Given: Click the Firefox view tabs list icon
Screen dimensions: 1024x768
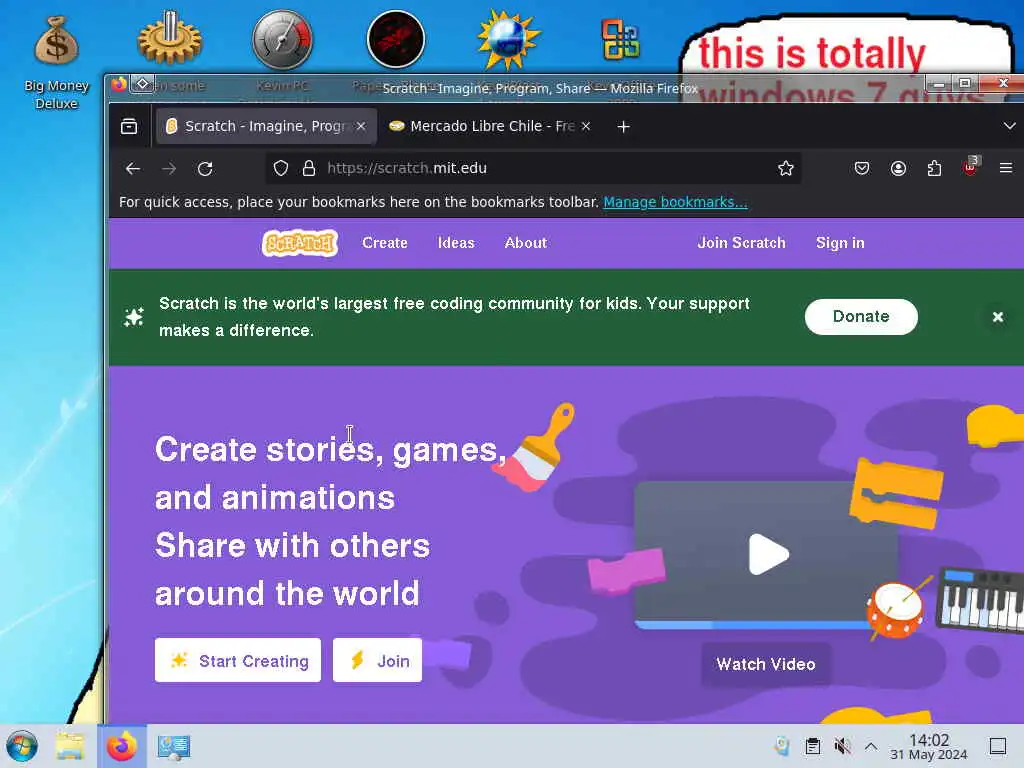Looking at the screenshot, I should (x=129, y=126).
